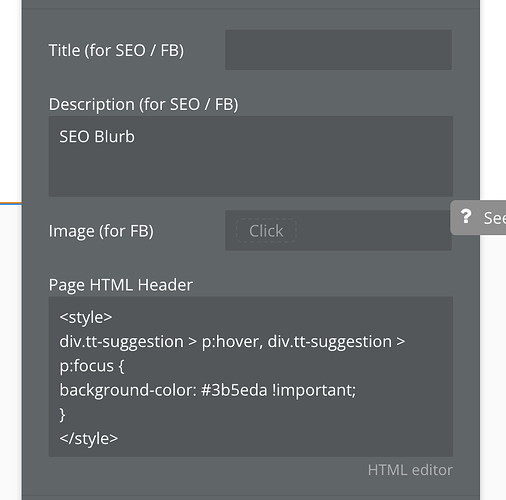Click the p:focus { line in the header code
Viewport: 506px width, 500px height.
[92, 366]
